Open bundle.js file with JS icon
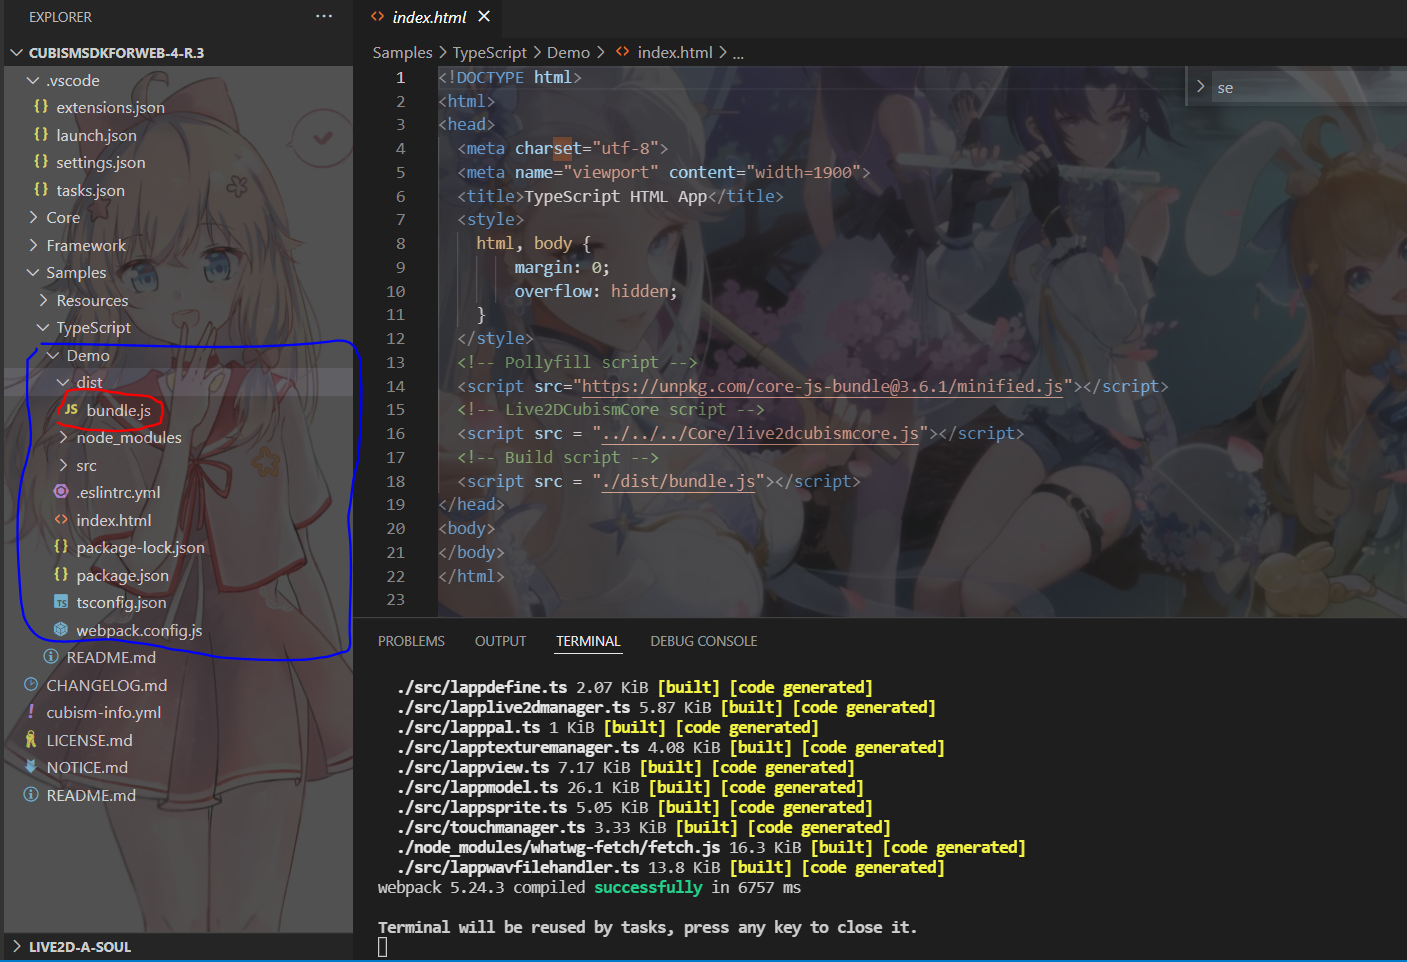The height and width of the screenshot is (962, 1407). [117, 410]
